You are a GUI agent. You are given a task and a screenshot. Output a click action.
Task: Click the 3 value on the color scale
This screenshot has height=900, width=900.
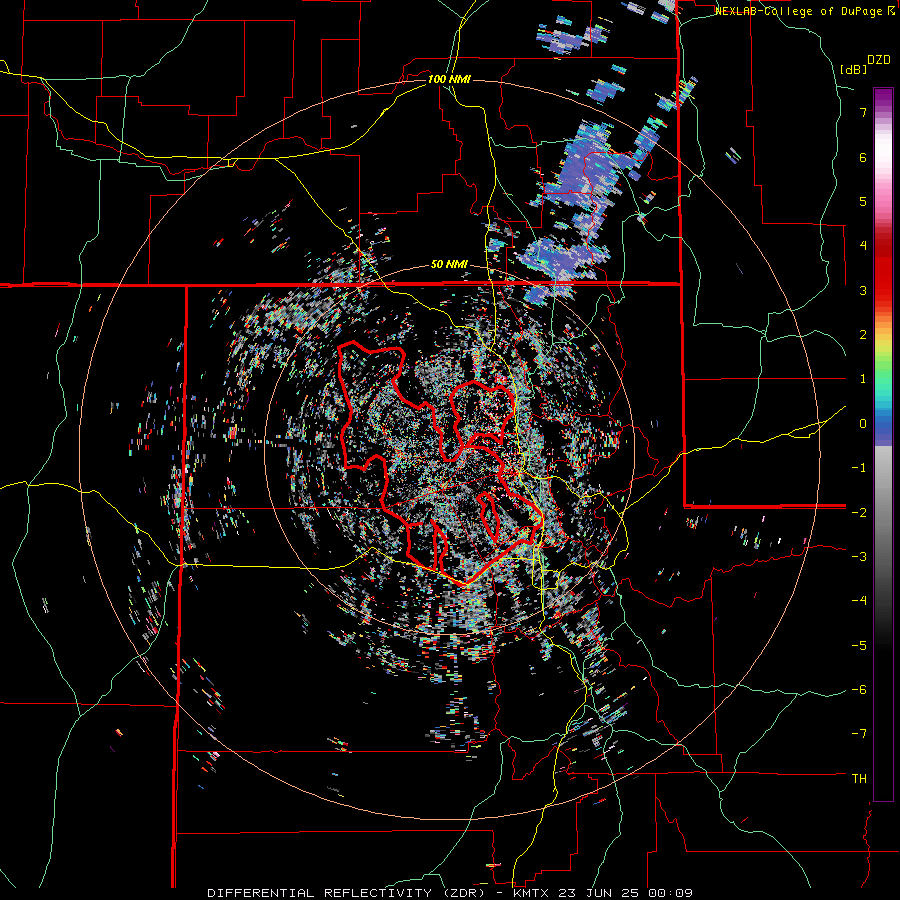[x=863, y=290]
